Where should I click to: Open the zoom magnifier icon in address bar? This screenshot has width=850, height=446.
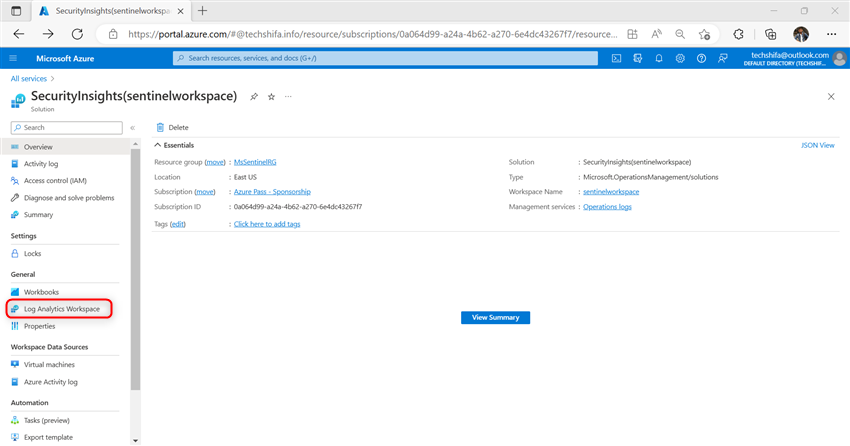tap(680, 34)
